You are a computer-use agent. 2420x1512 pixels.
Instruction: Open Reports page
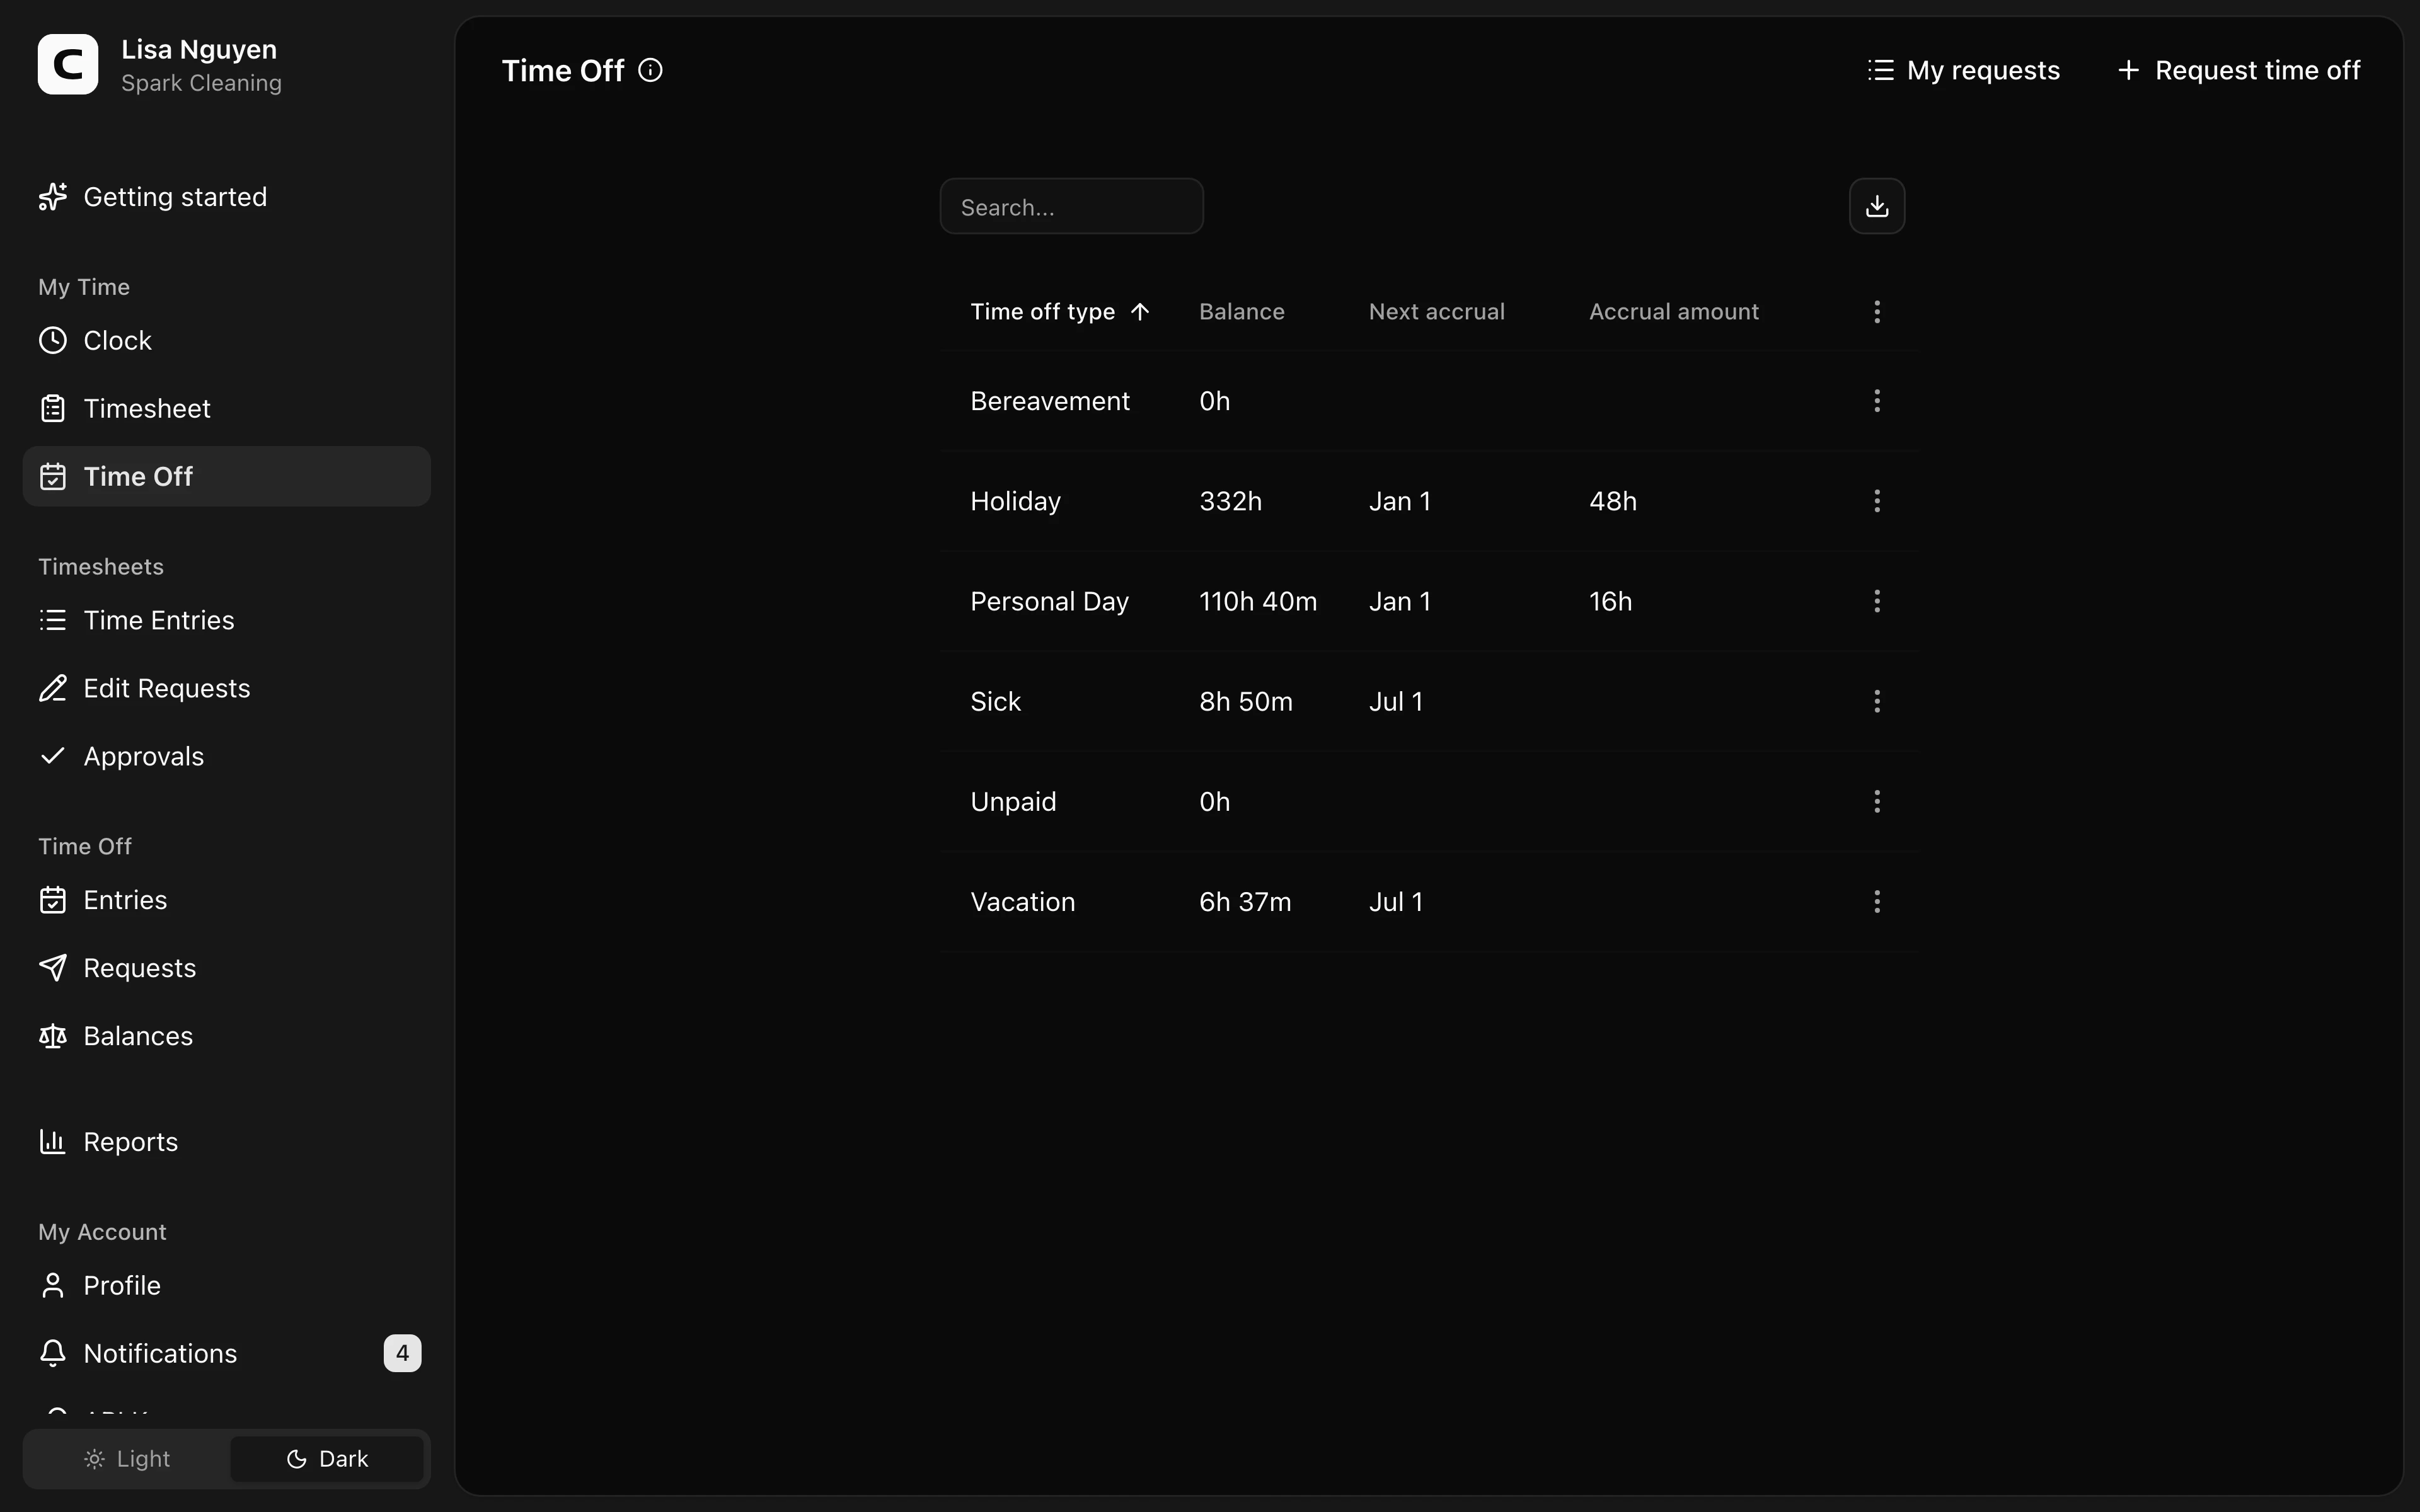click(226, 1142)
